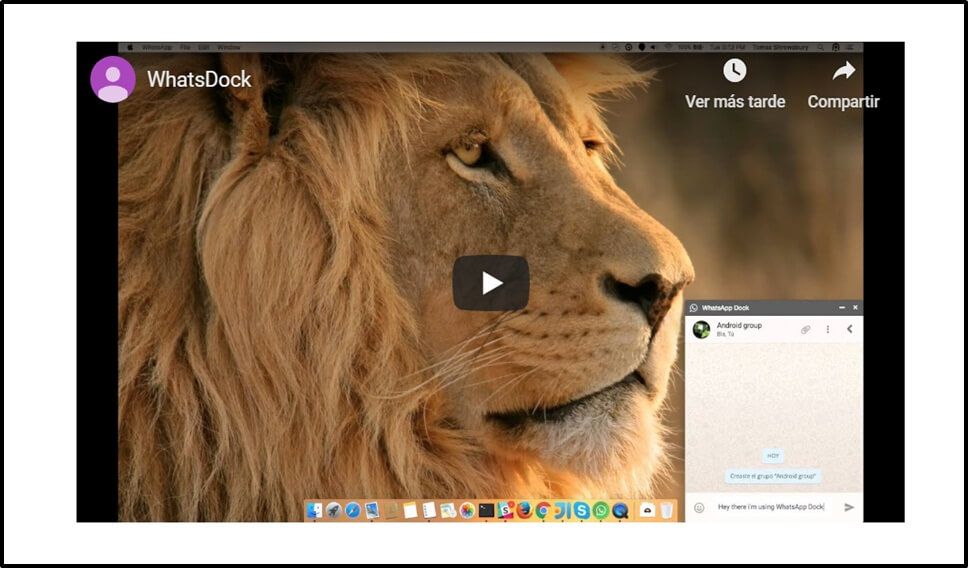970x569 pixels.
Task: Open the emoji picker smiley
Action: click(699, 507)
